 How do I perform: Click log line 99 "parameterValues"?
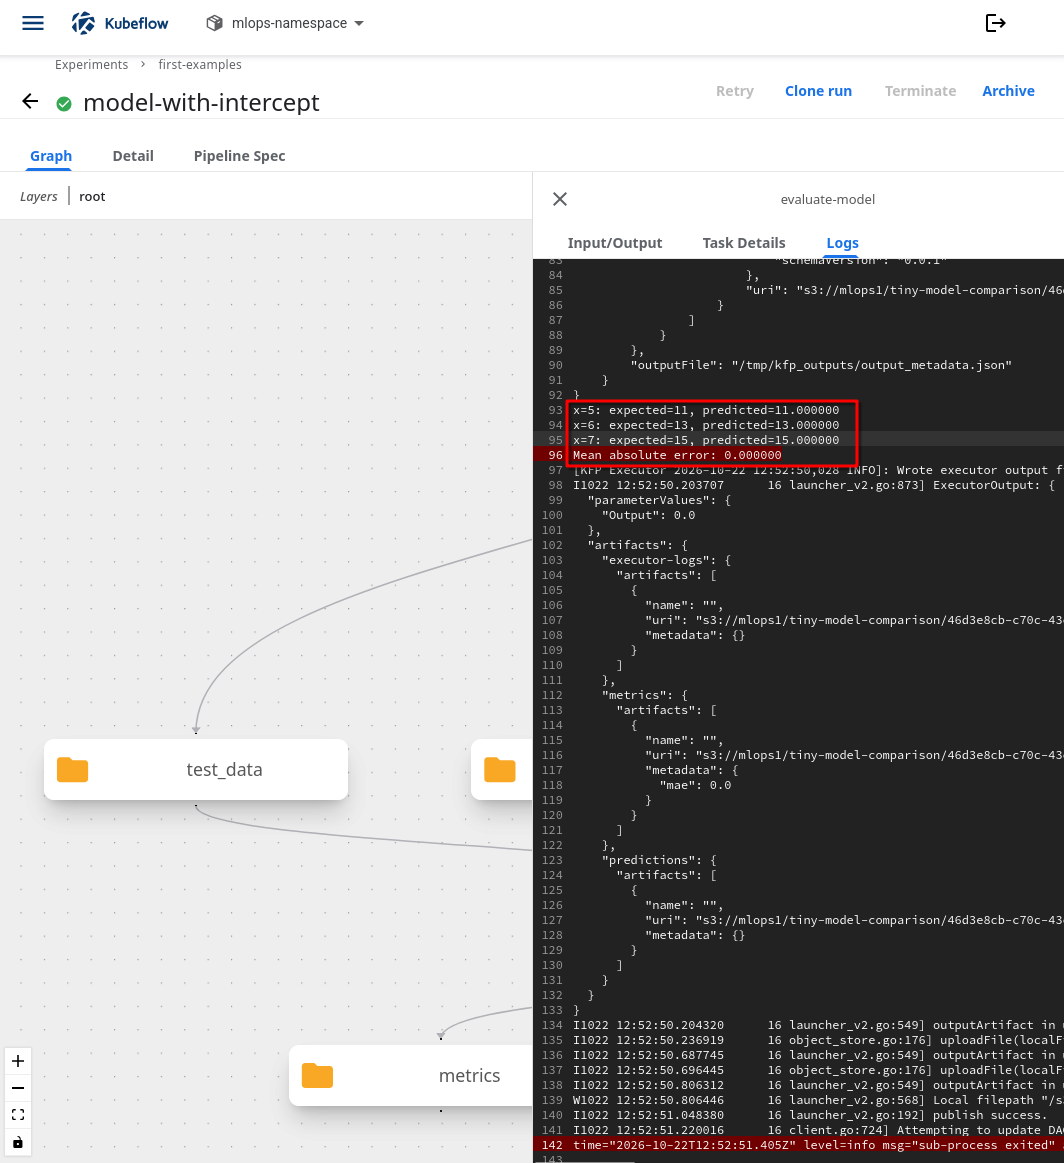click(x=659, y=500)
